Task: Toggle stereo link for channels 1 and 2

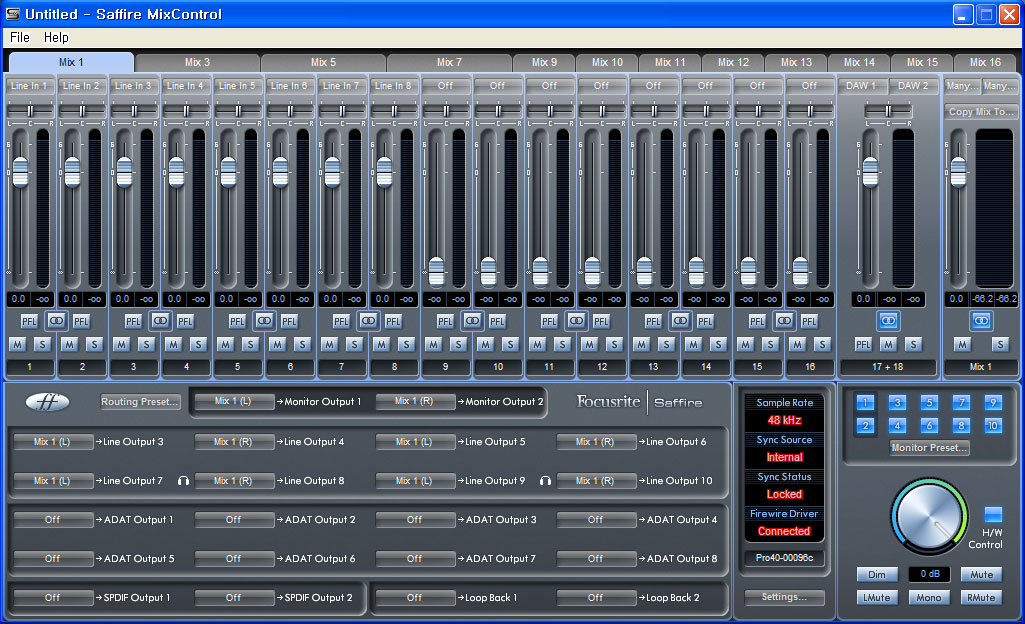Action: tap(55, 321)
